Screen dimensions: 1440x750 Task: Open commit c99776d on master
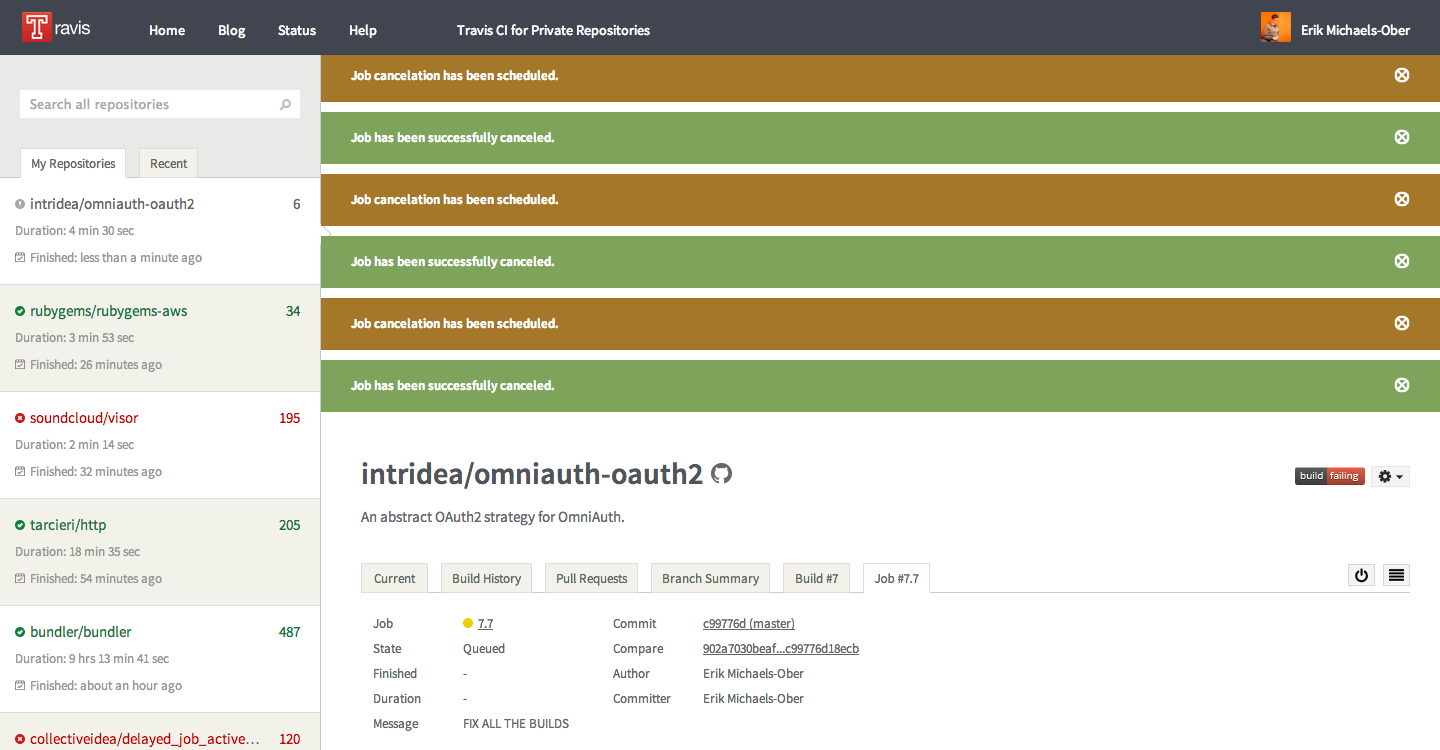[x=748, y=623]
